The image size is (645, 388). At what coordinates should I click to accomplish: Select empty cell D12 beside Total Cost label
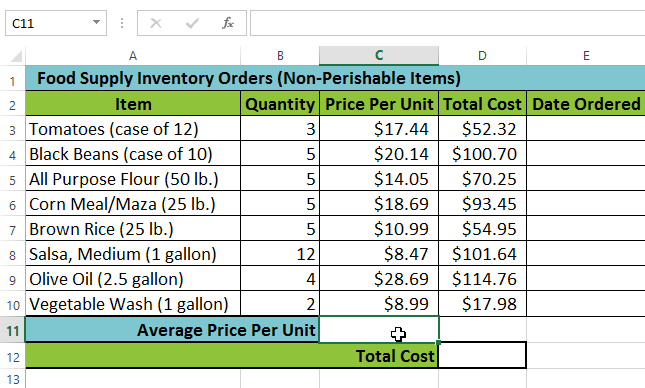point(483,355)
